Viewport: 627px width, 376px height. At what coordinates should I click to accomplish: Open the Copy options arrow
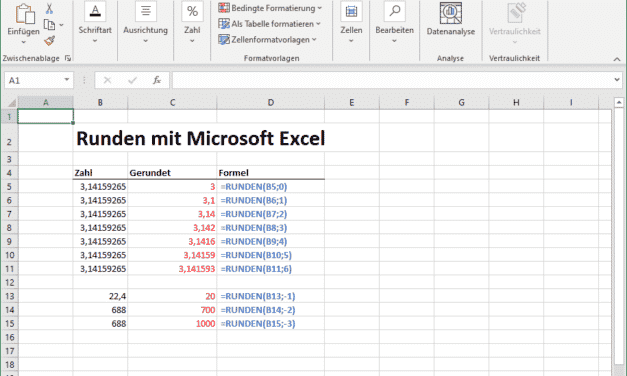pos(61,25)
